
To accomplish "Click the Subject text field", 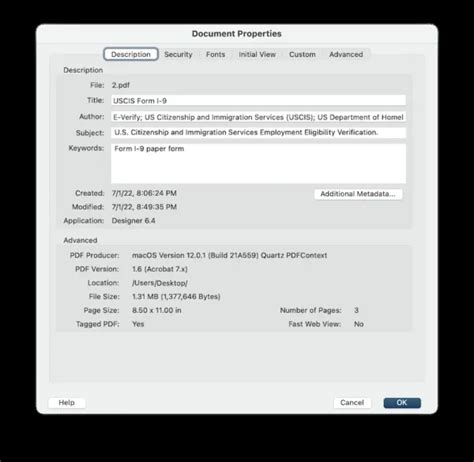I will (258, 132).
